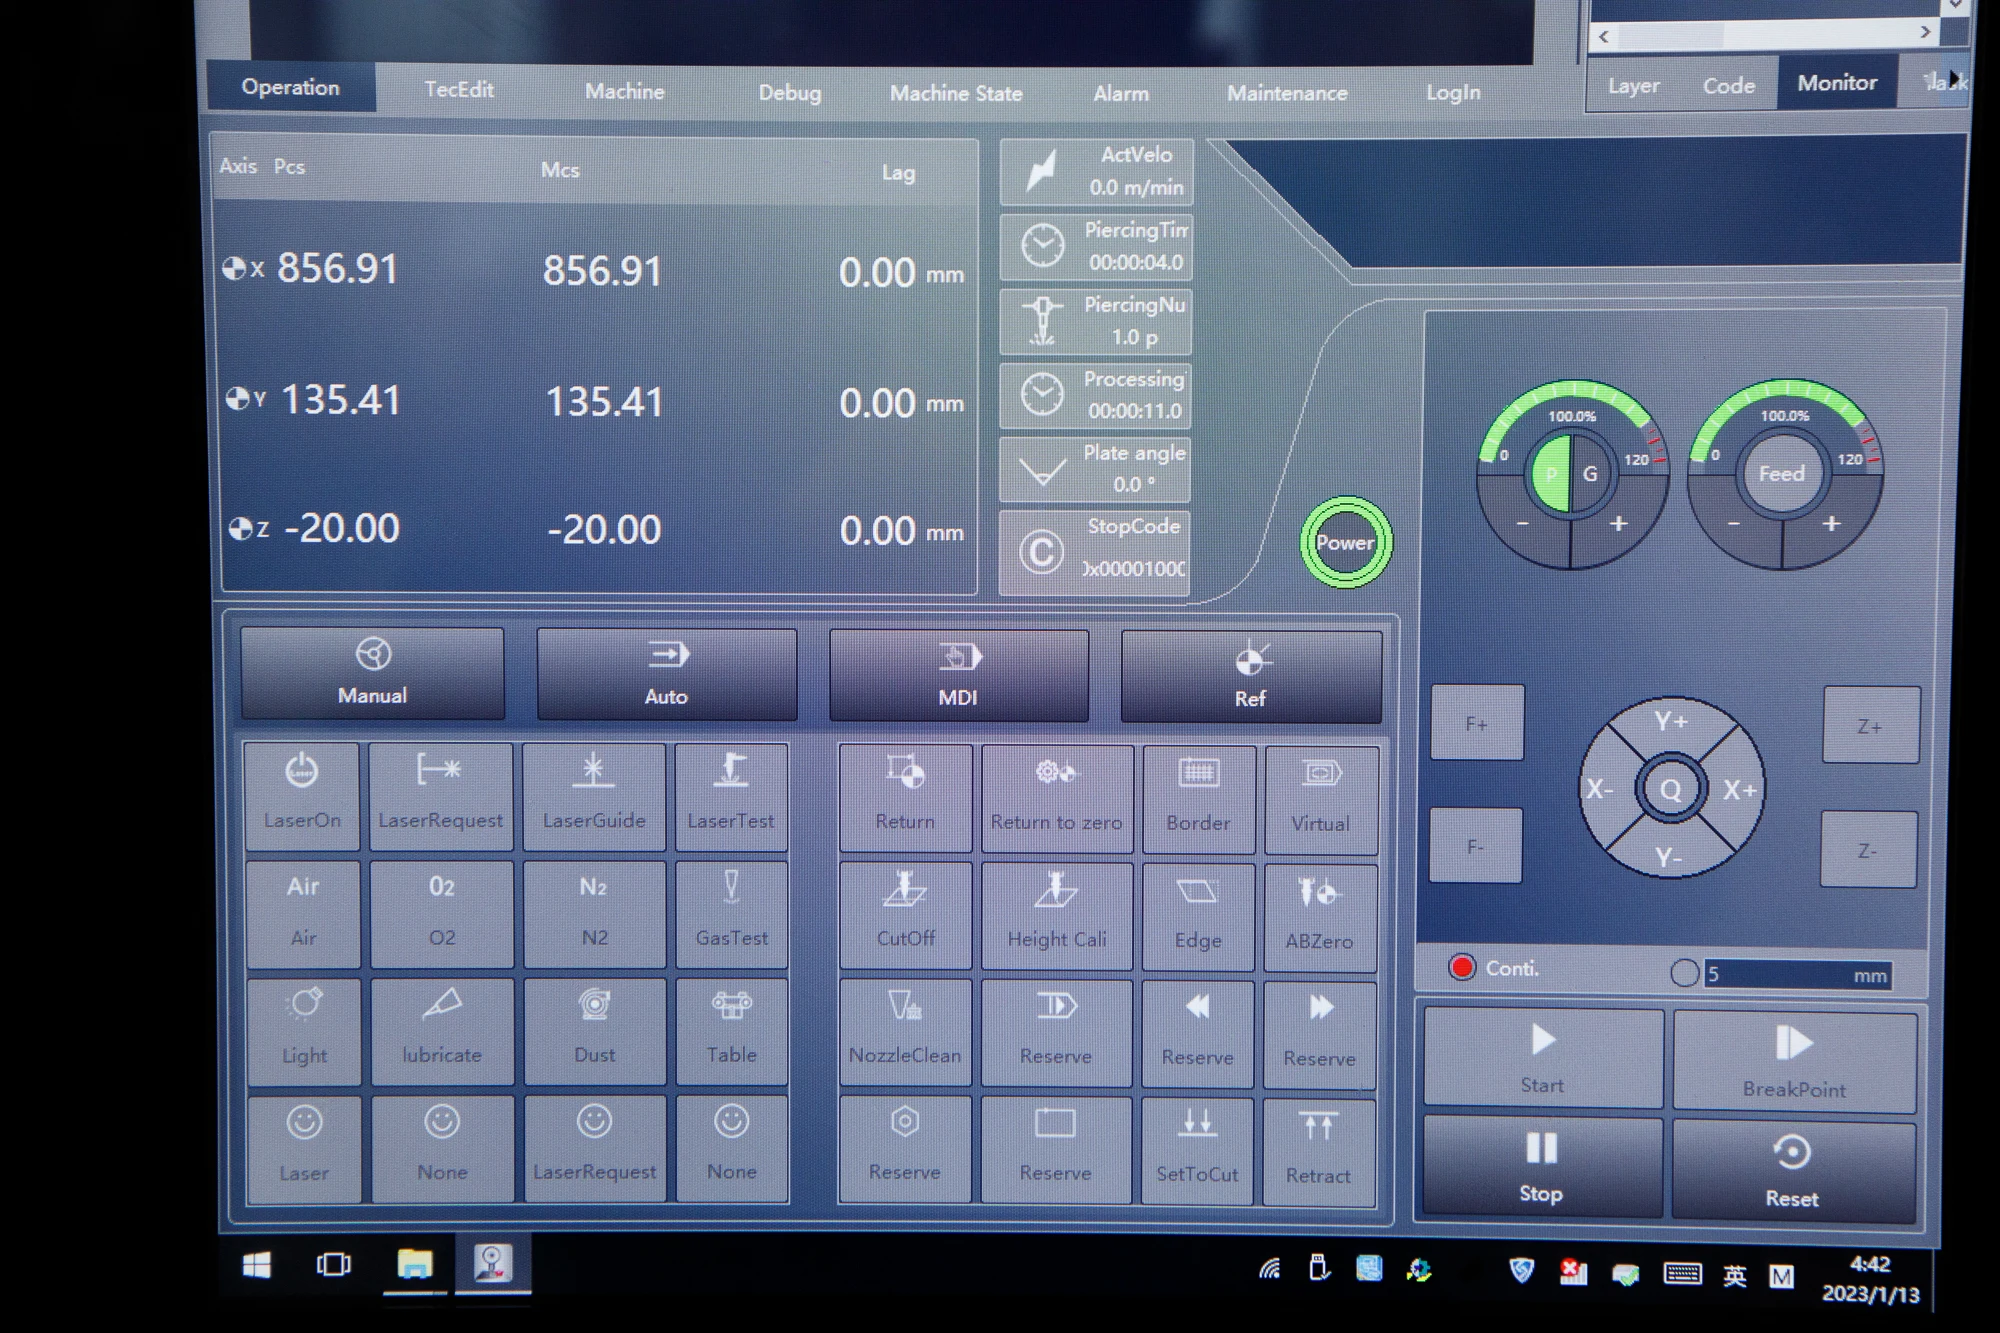Viewport: 2000px width, 1333px height.
Task: Activate the LaserGuide function
Action: (x=594, y=796)
